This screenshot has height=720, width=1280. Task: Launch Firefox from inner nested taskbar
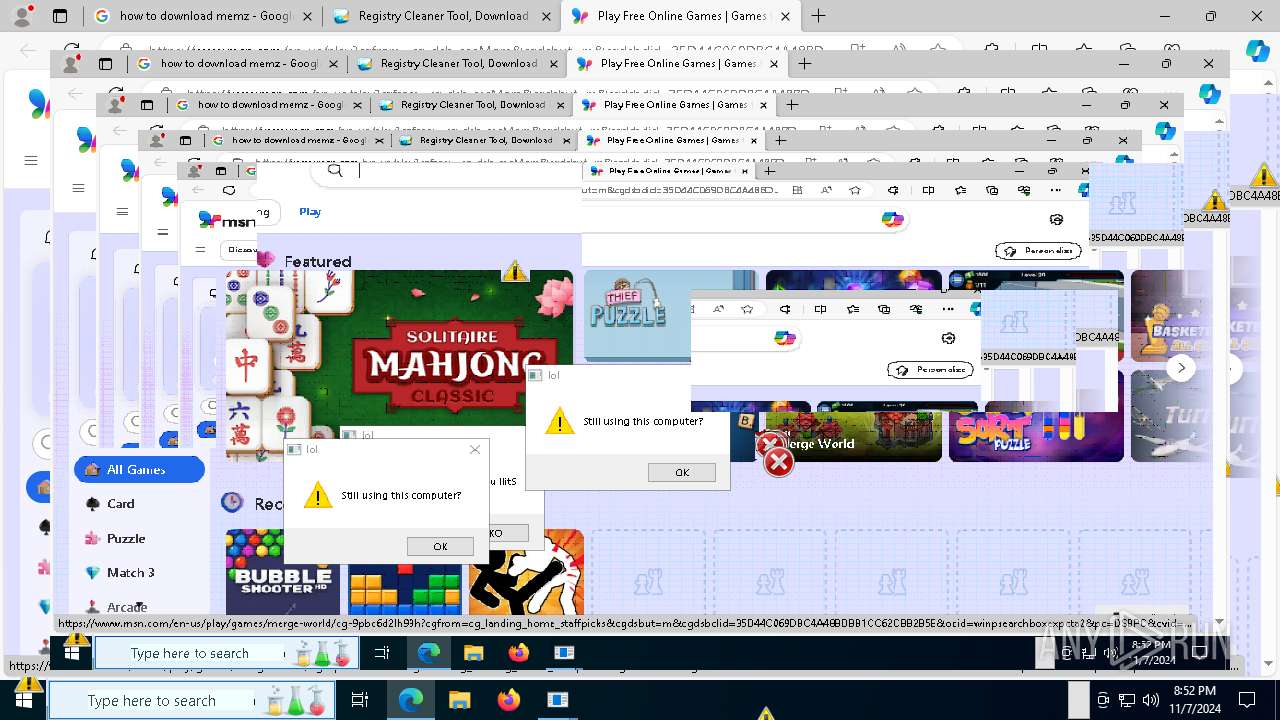pyautogui.click(x=518, y=653)
